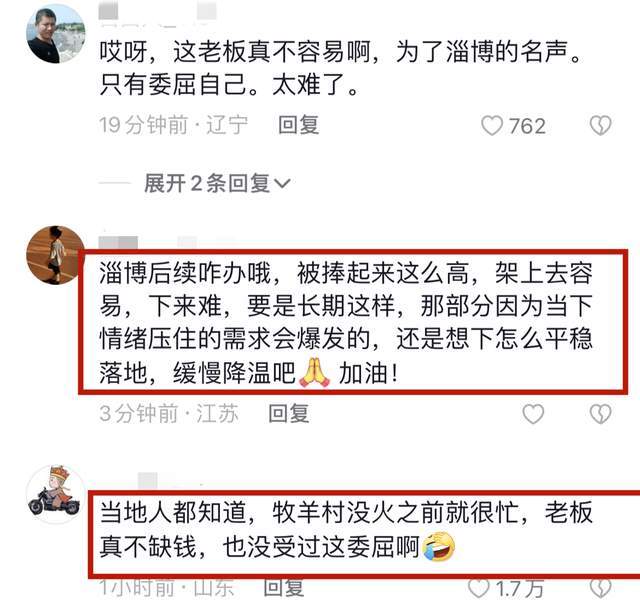This screenshot has width=640, height=603.
Task: Dislike the Liaoning user's comment
Action: [x=600, y=125]
